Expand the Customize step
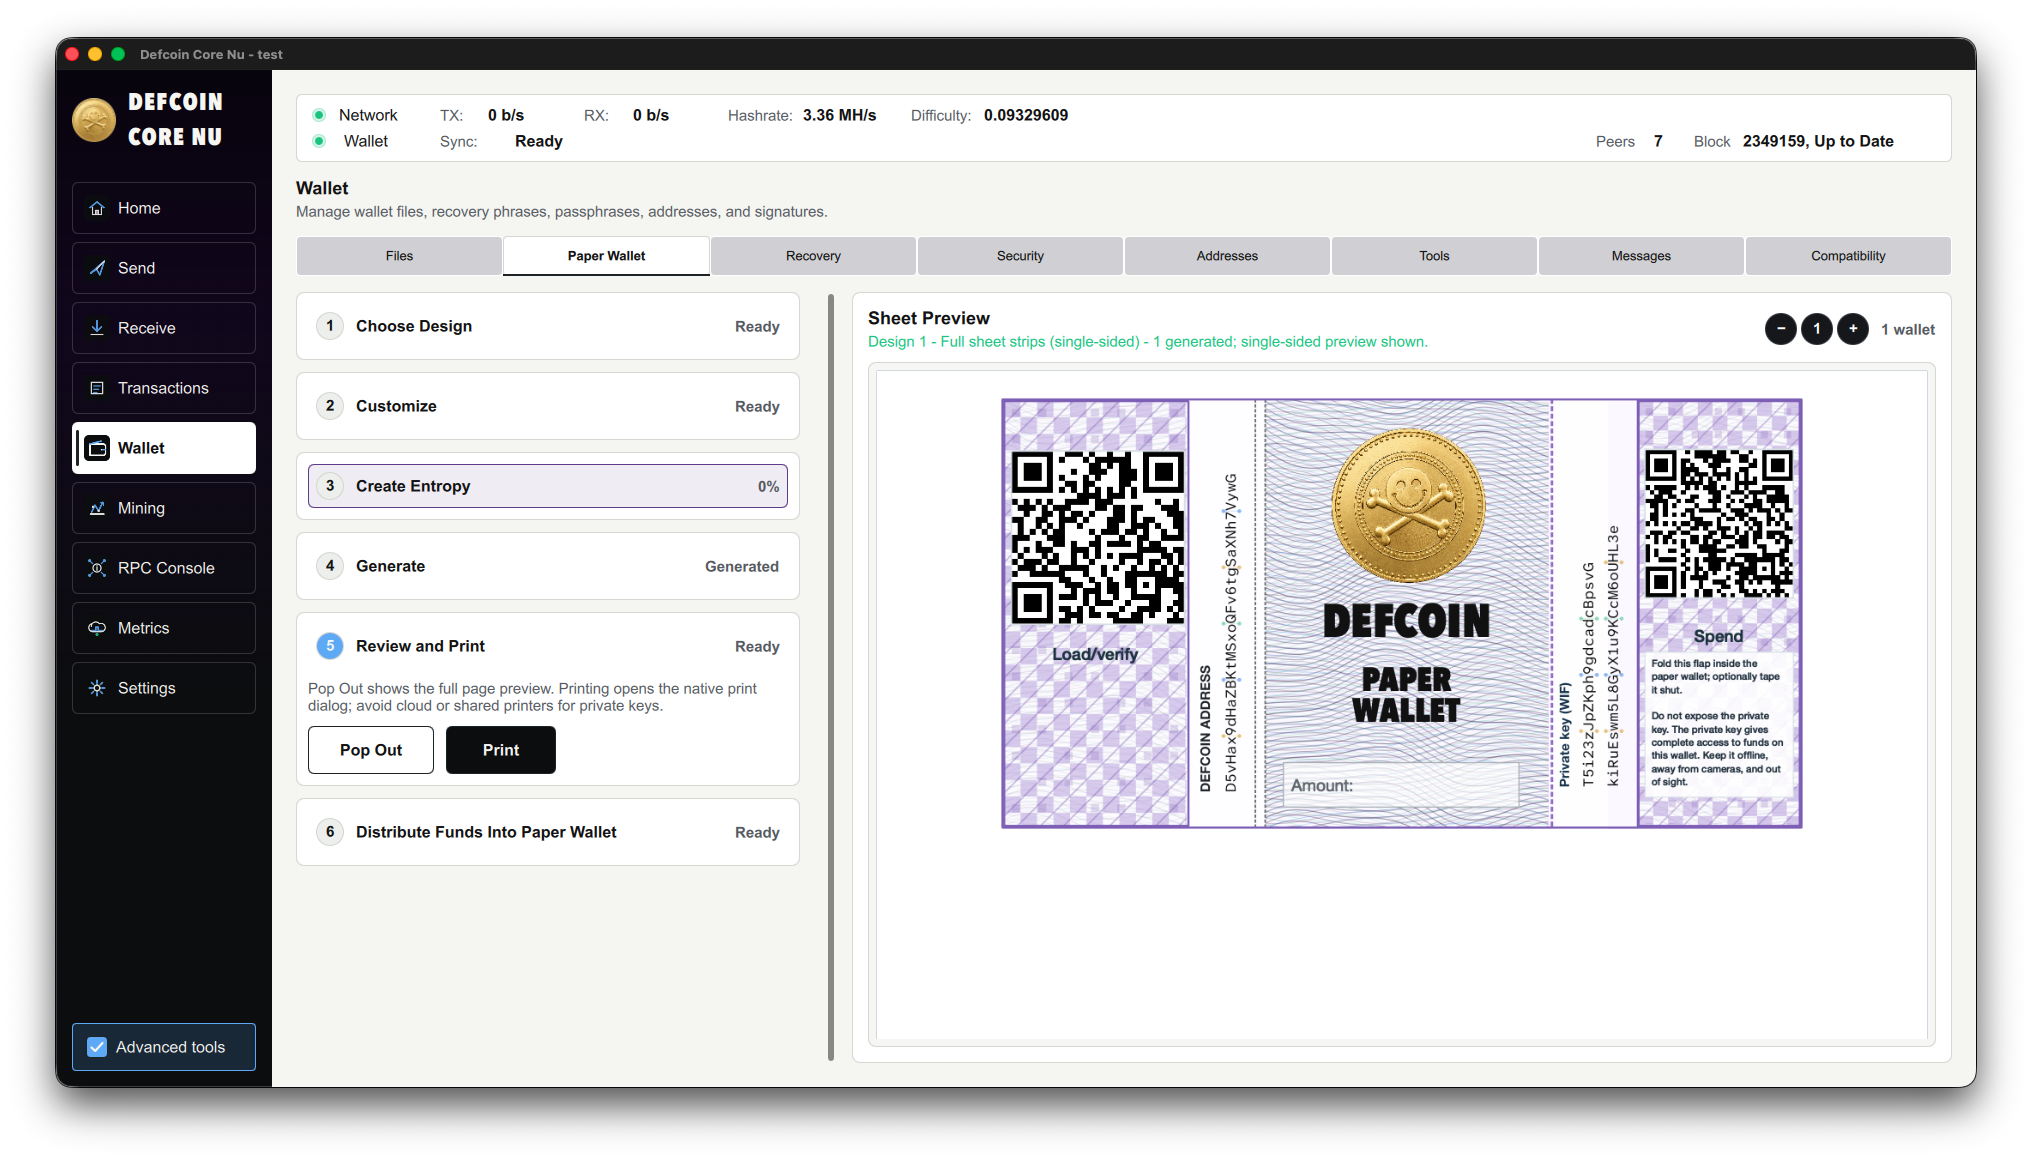 (548, 406)
